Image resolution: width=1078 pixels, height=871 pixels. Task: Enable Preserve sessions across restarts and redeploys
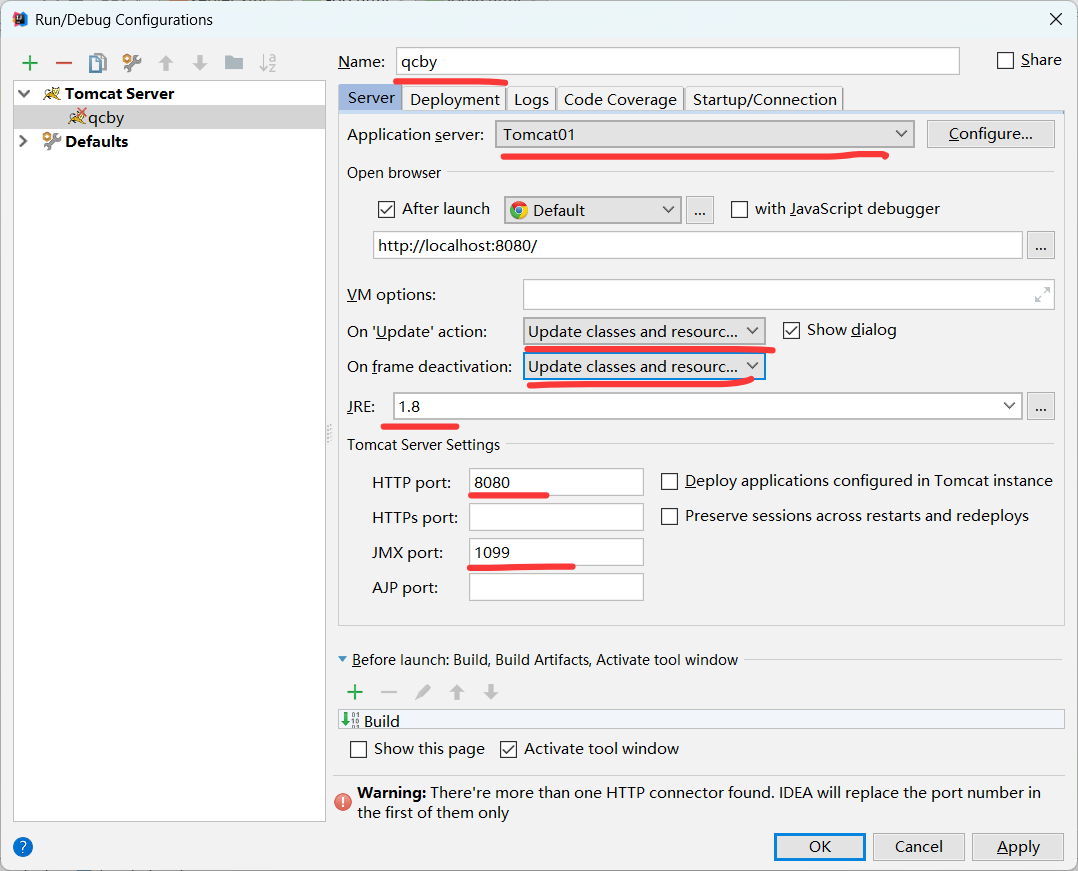click(669, 516)
